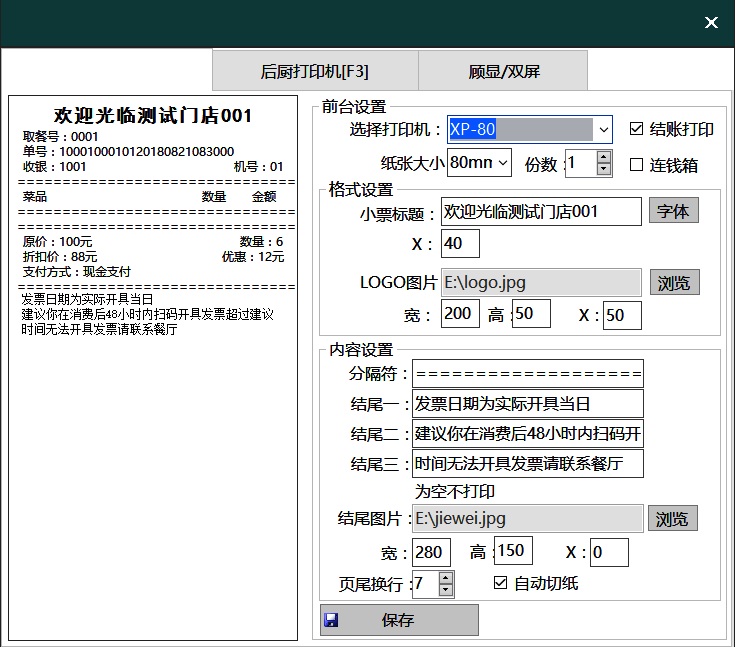Click the 分隔符 separator field
Image resolution: width=739 pixels, height=647 pixels.
tap(528, 374)
